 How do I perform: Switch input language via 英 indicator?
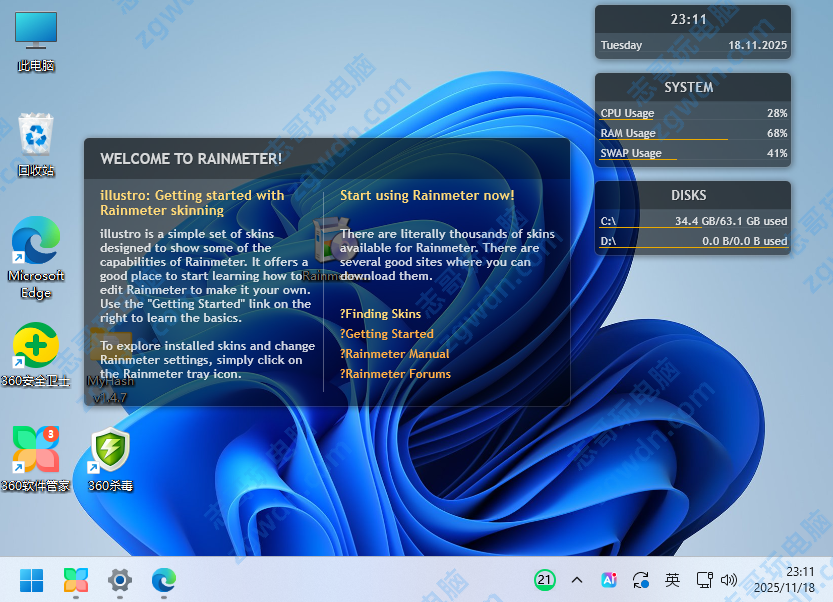tap(672, 579)
